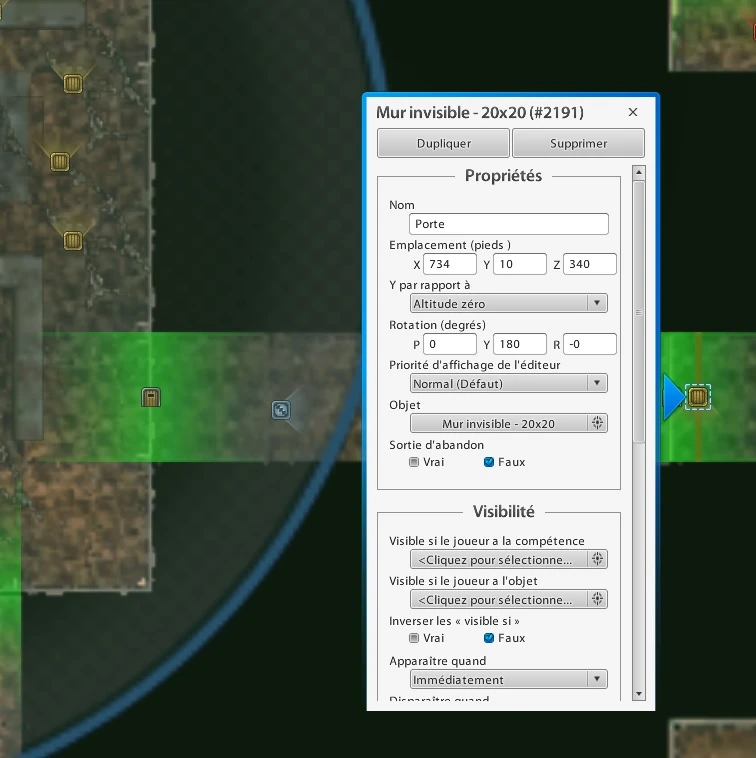
Task: Select the topmost yellow light marker
Action: [x=73, y=84]
